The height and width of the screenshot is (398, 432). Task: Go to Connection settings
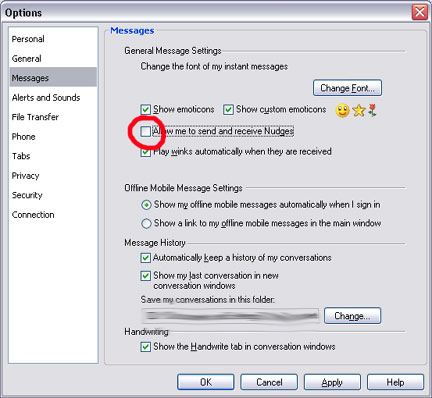[x=33, y=215]
